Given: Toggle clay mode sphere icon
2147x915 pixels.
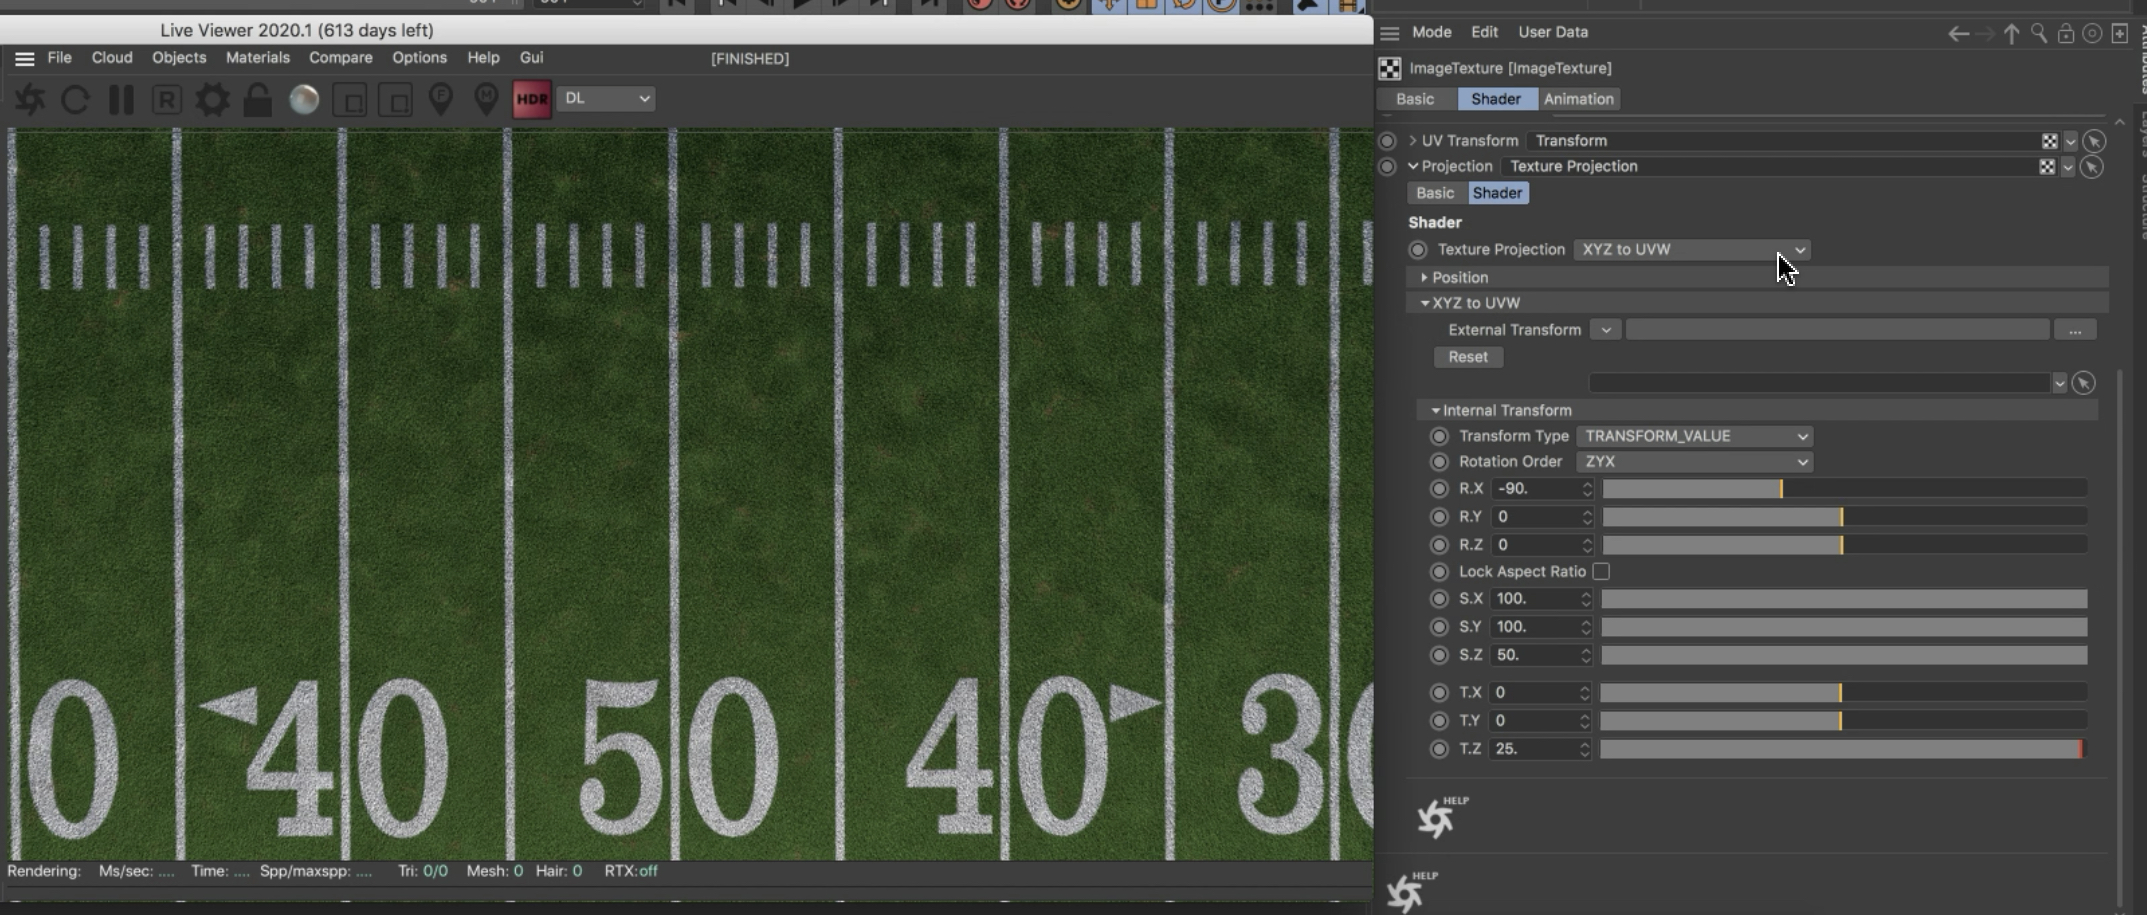Looking at the screenshot, I should pos(304,99).
